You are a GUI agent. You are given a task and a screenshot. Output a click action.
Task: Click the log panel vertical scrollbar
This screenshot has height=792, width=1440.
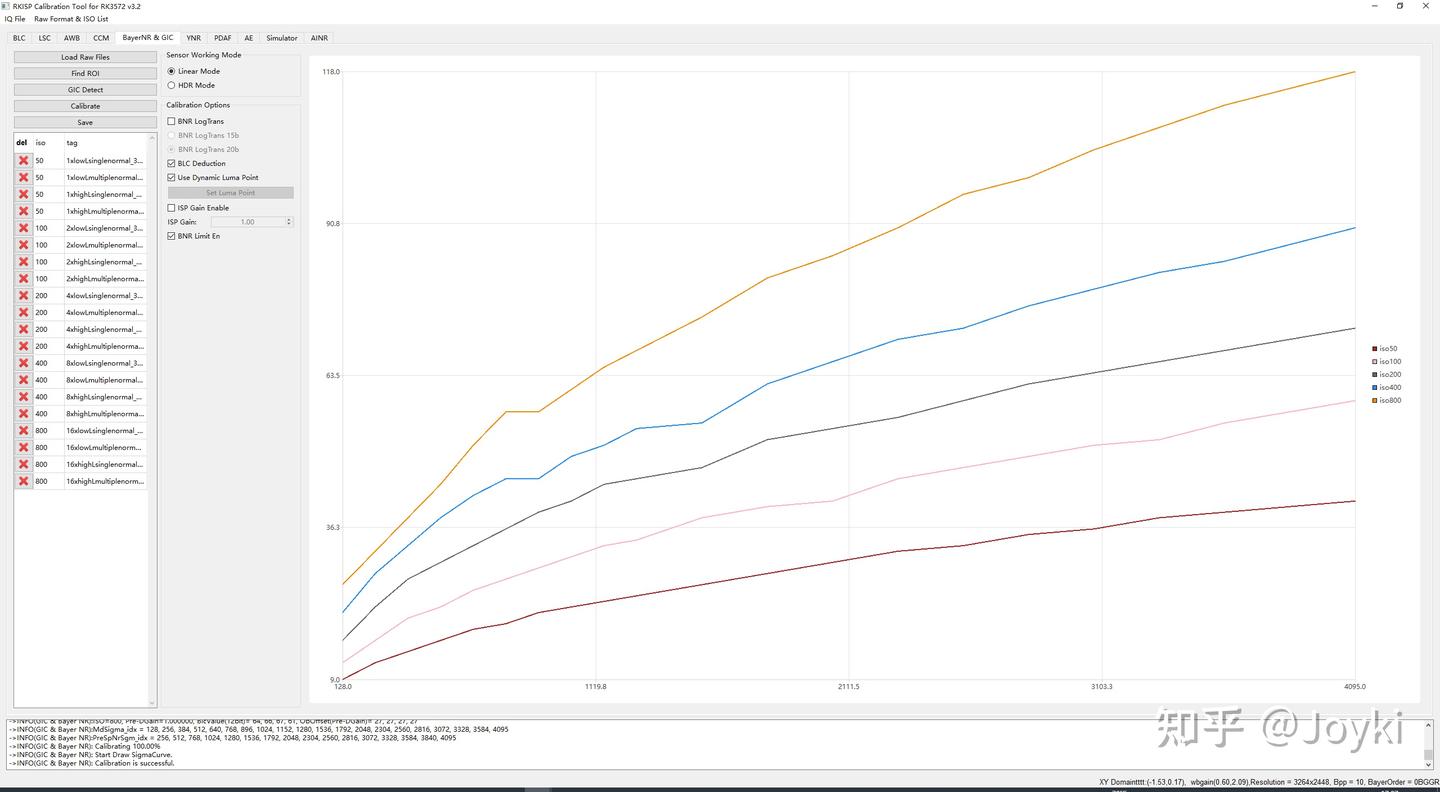point(1428,744)
